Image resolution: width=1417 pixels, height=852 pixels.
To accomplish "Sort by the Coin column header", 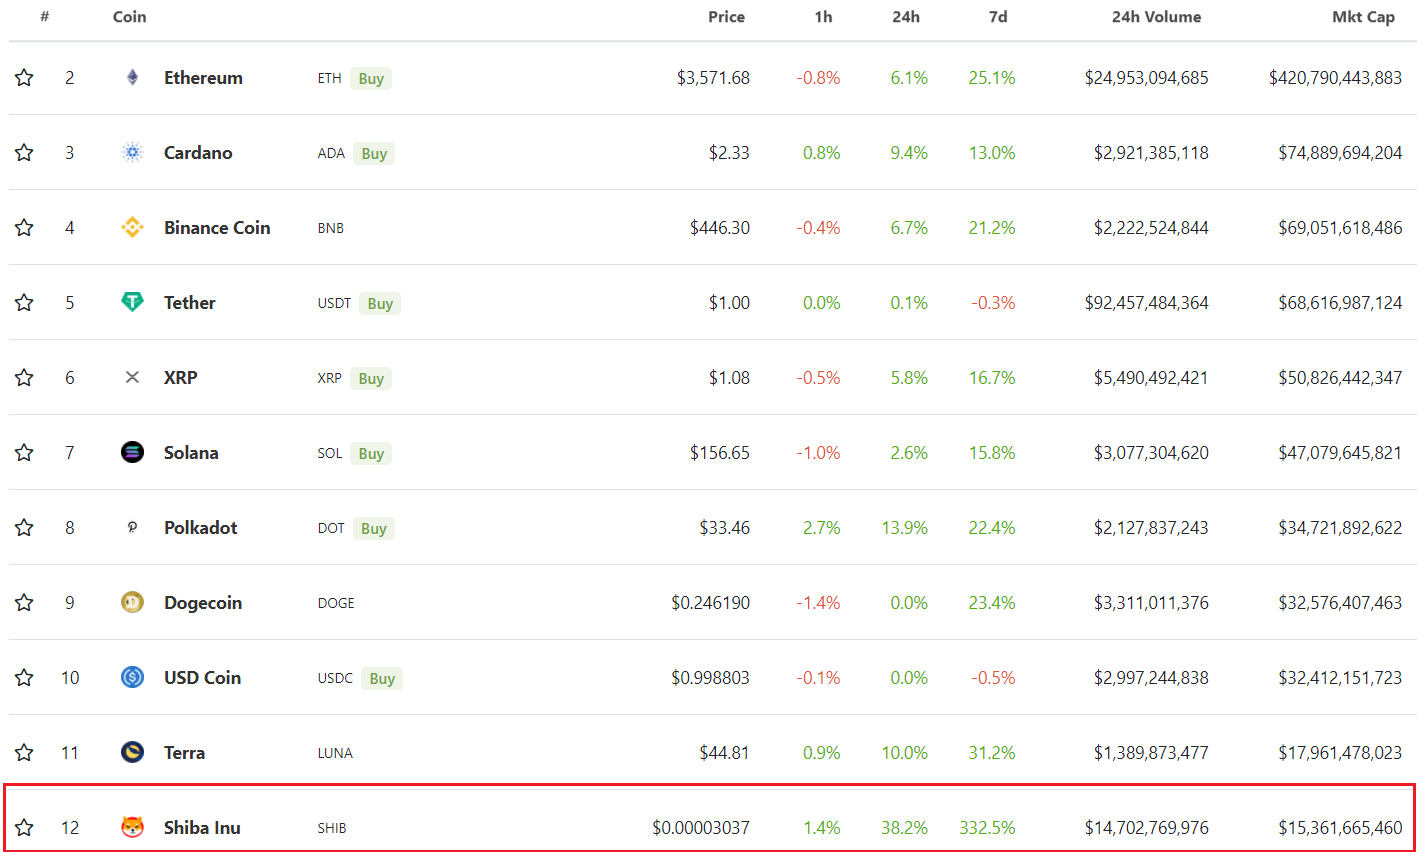I will (130, 17).
